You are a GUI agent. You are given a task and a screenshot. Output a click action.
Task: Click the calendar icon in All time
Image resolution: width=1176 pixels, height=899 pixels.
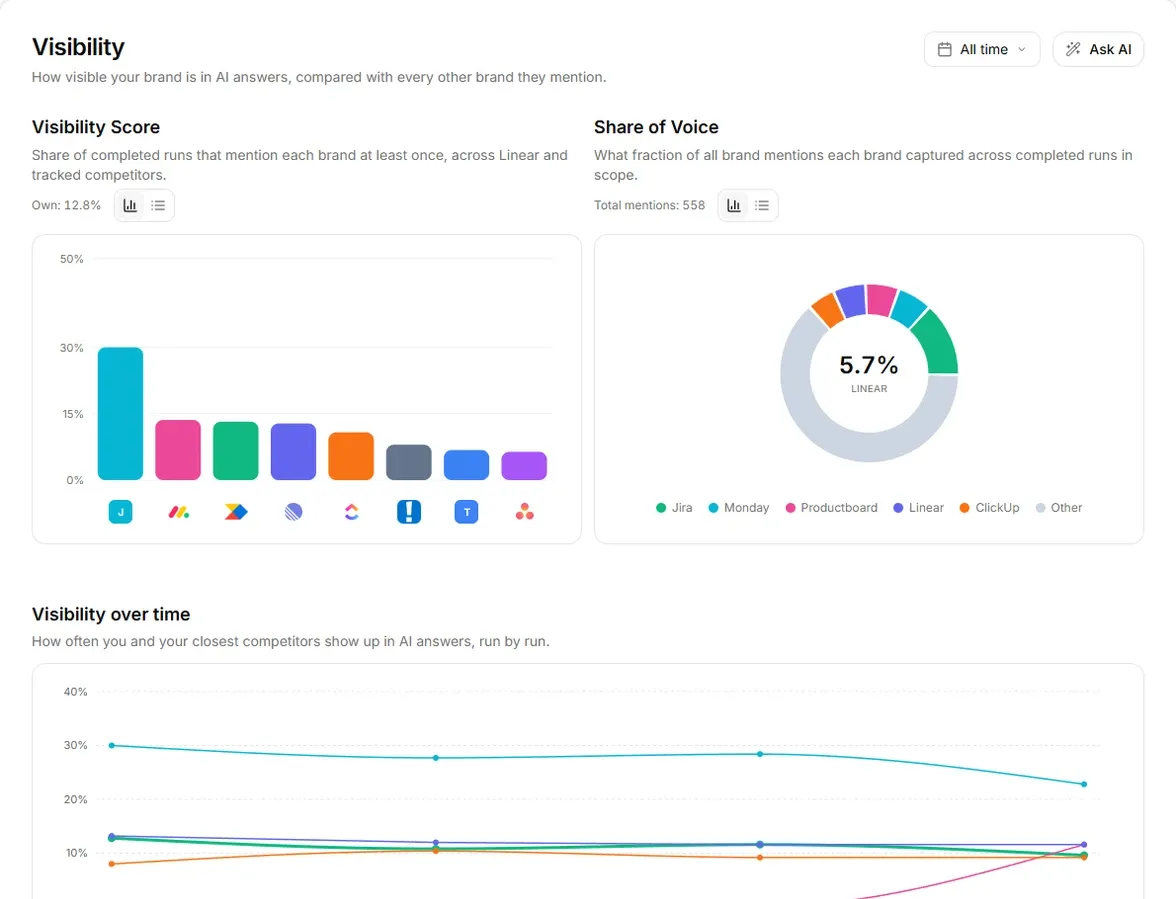[944, 49]
